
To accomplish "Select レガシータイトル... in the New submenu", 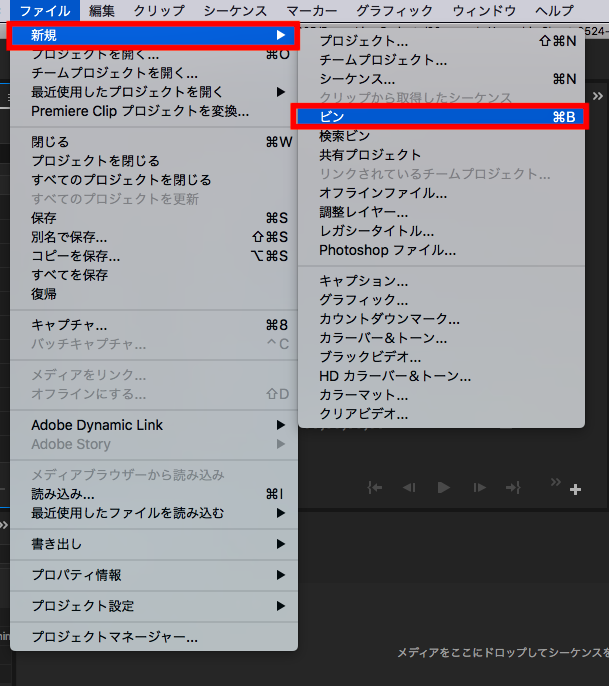I will click(x=441, y=231).
